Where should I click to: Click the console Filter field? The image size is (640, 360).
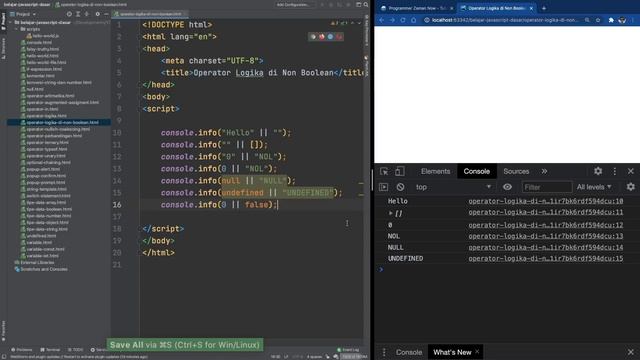click(547, 187)
